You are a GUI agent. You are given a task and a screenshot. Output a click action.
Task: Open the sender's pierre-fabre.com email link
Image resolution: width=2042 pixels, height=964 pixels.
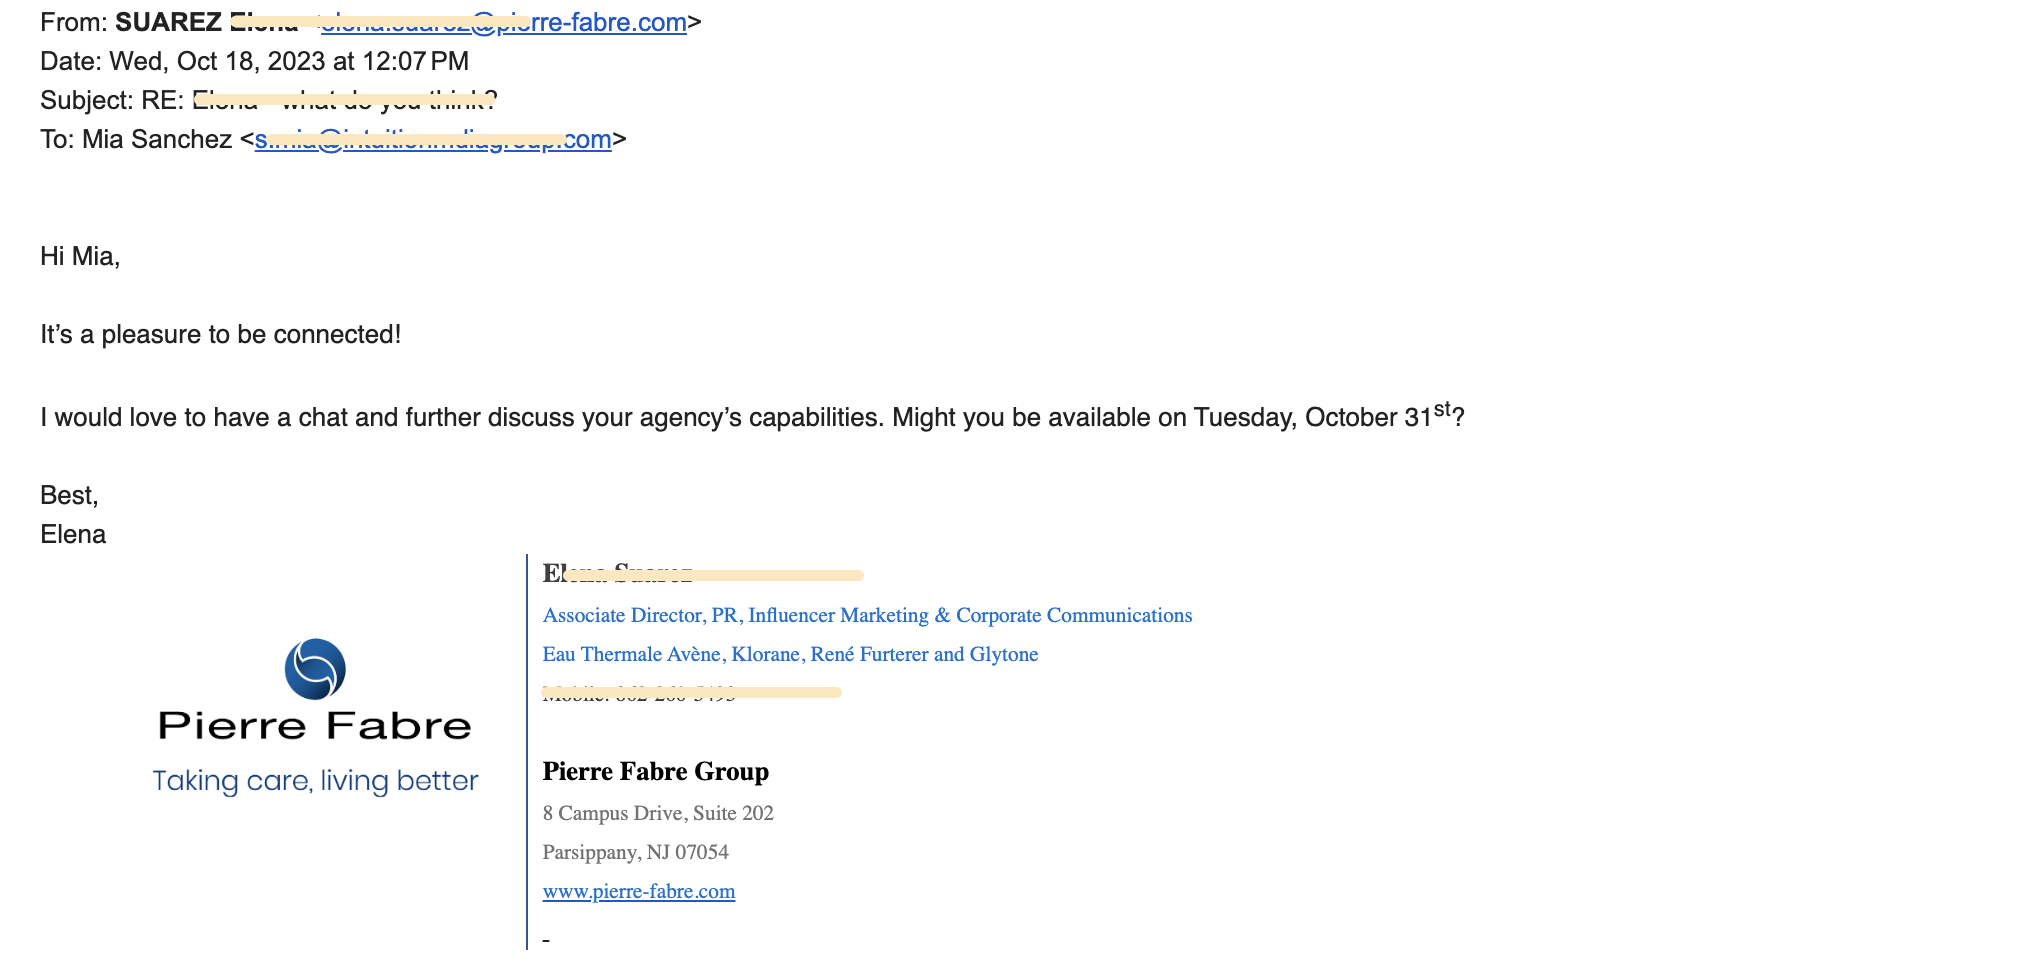pyautogui.click(x=504, y=22)
